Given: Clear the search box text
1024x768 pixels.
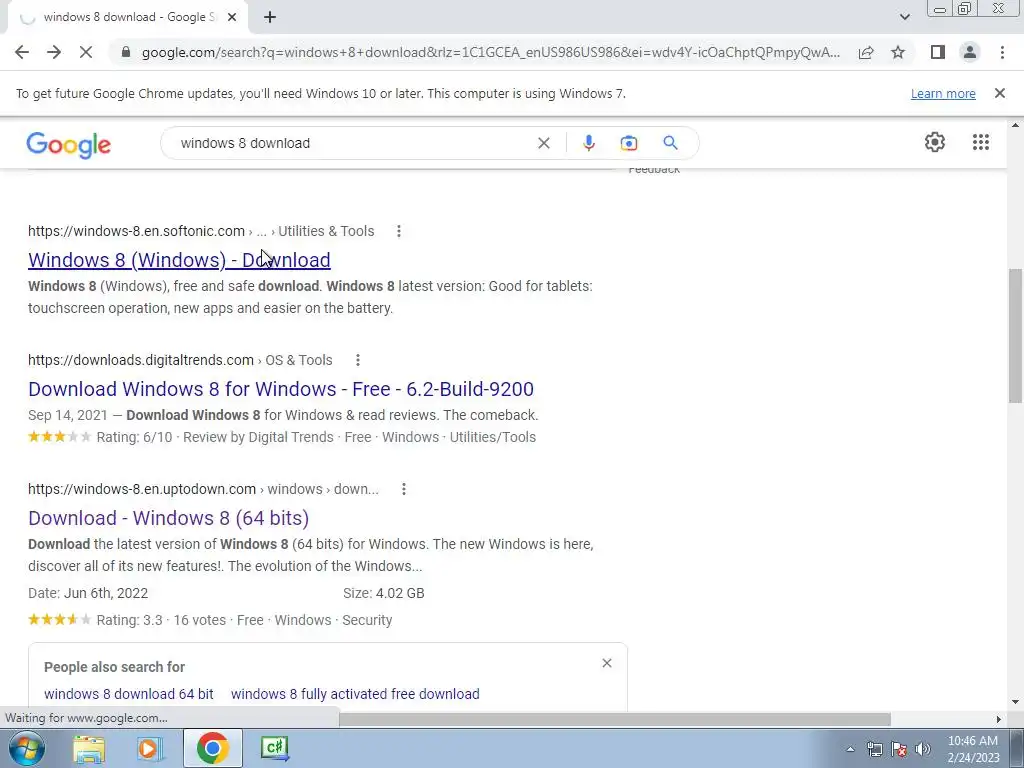Looking at the screenshot, I should click(543, 143).
